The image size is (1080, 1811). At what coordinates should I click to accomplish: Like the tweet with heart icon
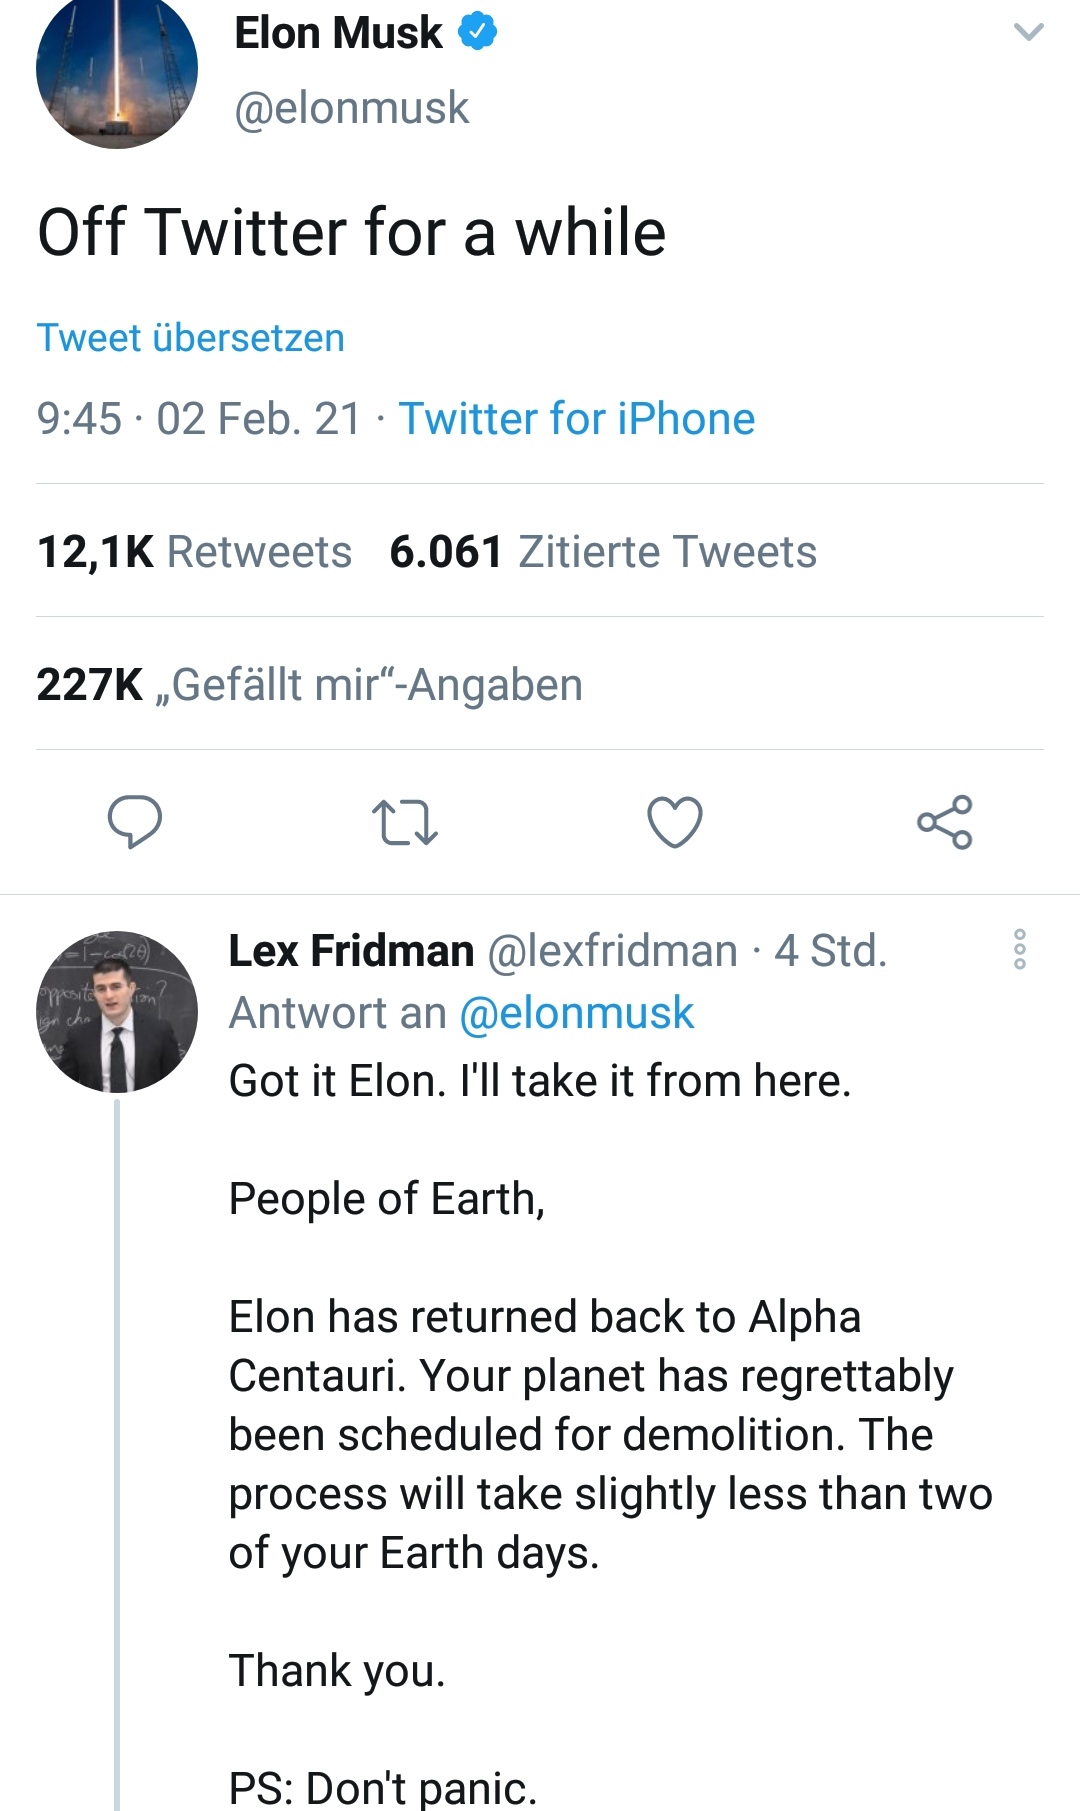coord(675,822)
